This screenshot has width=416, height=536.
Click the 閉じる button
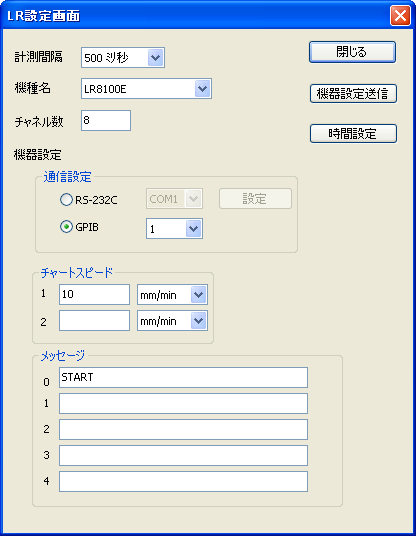pyautogui.click(x=352, y=52)
